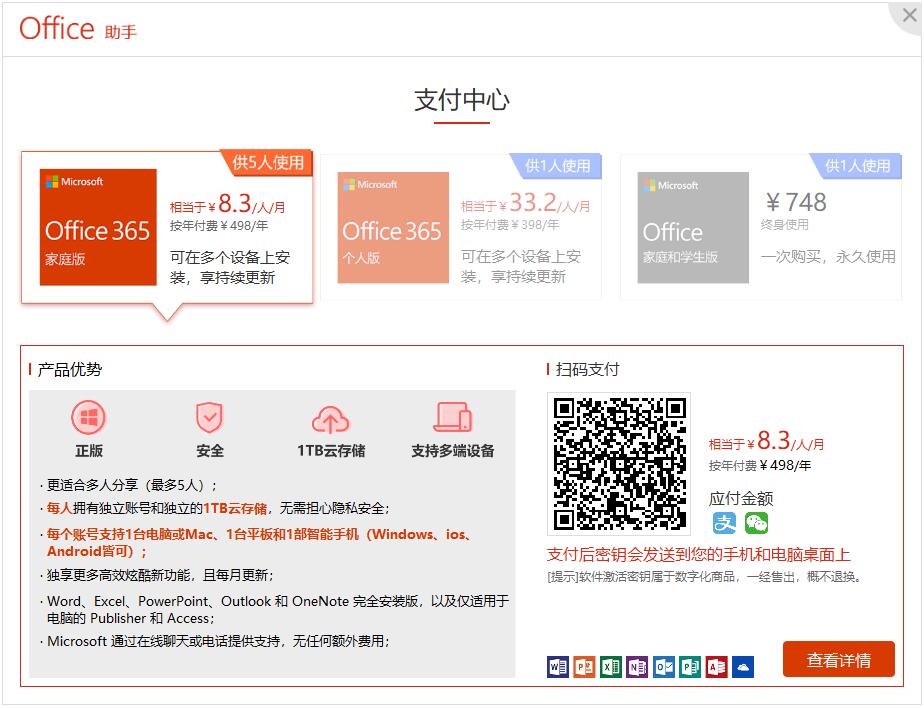Click the Word app icon

pyautogui.click(x=557, y=667)
